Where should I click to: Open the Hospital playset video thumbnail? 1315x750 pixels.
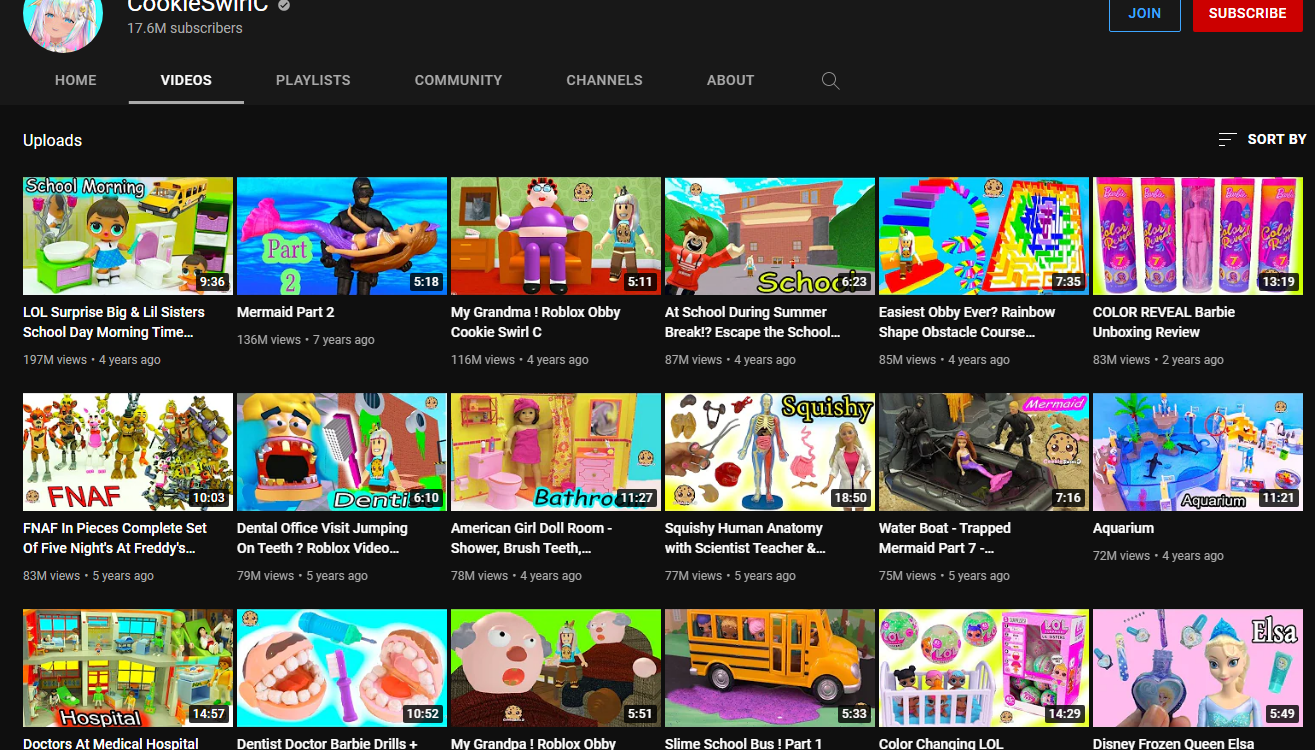click(x=128, y=668)
